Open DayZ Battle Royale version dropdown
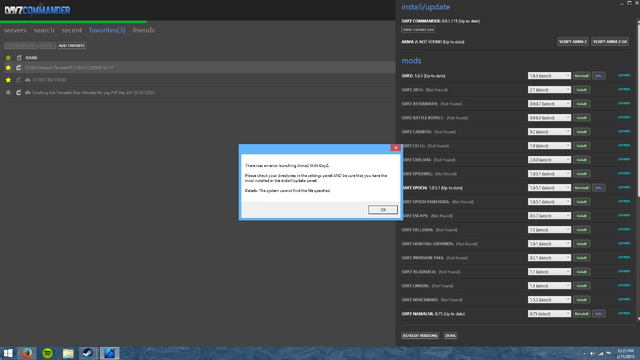The image size is (640, 360). [x=549, y=118]
